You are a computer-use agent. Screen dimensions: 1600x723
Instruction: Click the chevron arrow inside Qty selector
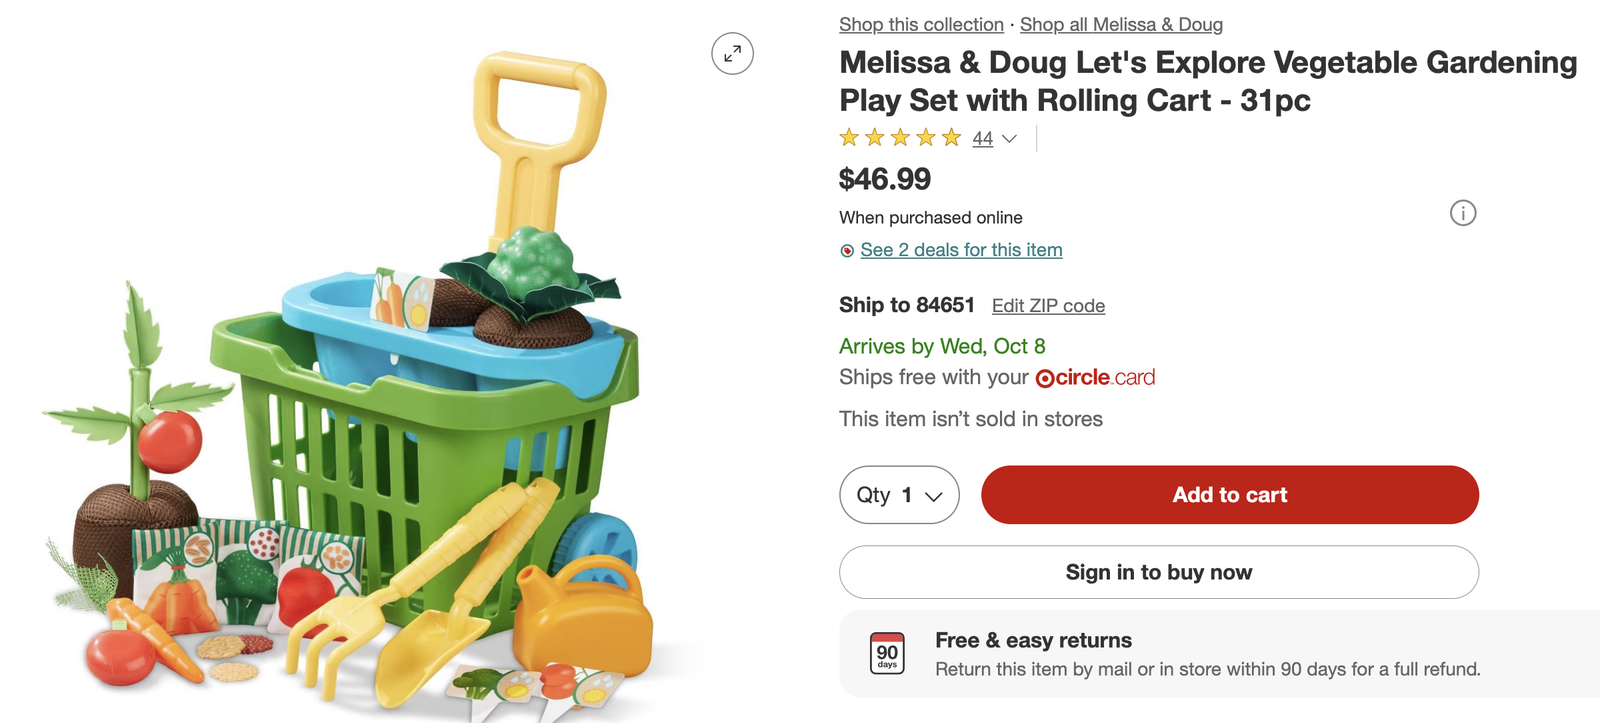click(x=934, y=496)
